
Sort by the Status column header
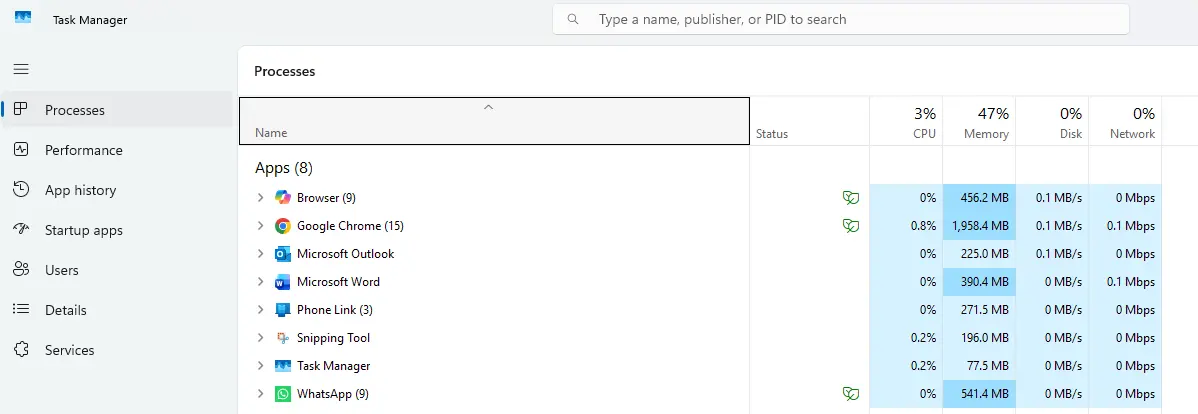click(810, 121)
